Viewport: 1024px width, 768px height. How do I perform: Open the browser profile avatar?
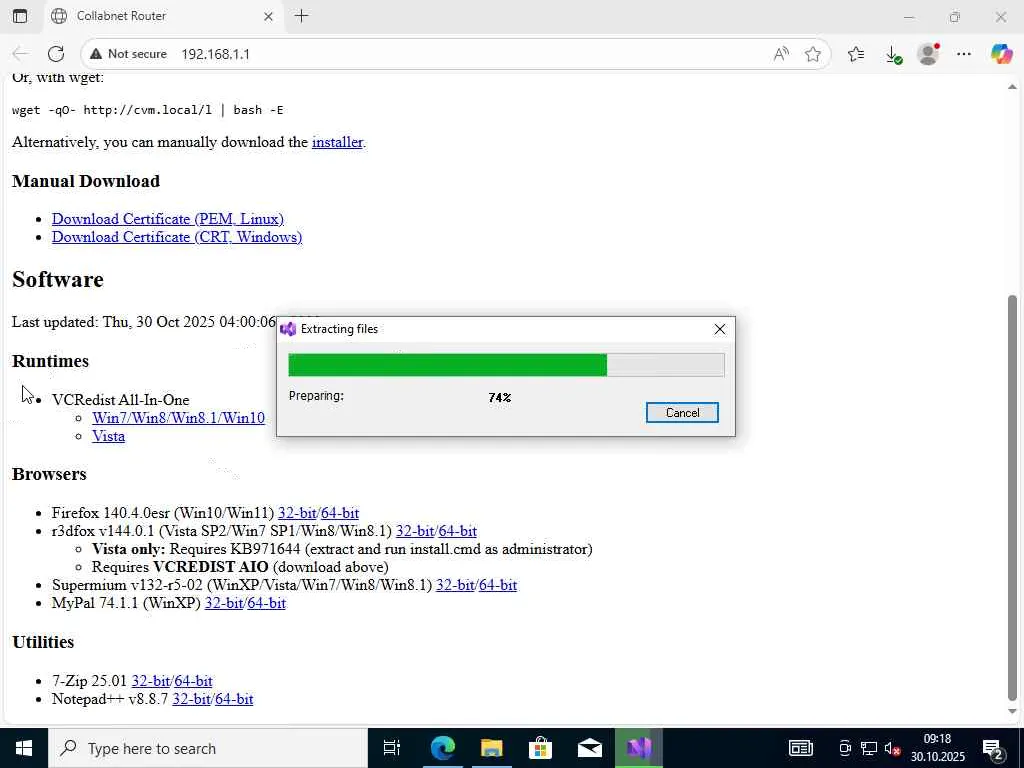[928, 54]
